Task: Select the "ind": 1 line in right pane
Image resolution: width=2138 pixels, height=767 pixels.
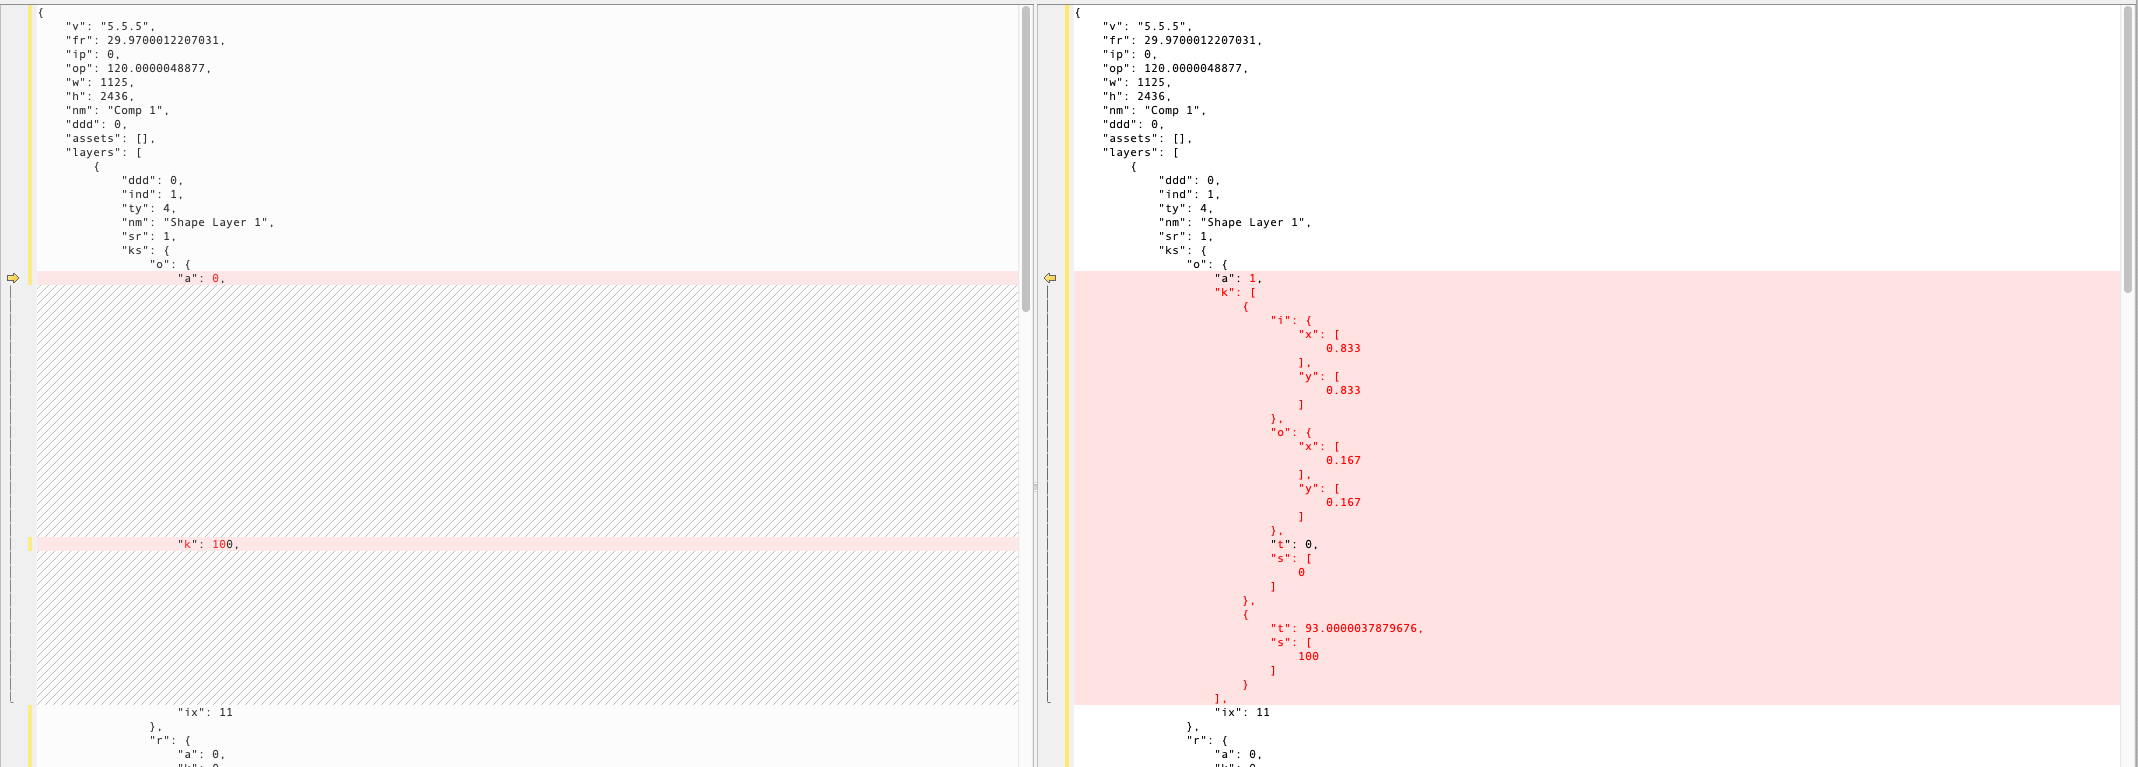Action: click(x=1190, y=194)
